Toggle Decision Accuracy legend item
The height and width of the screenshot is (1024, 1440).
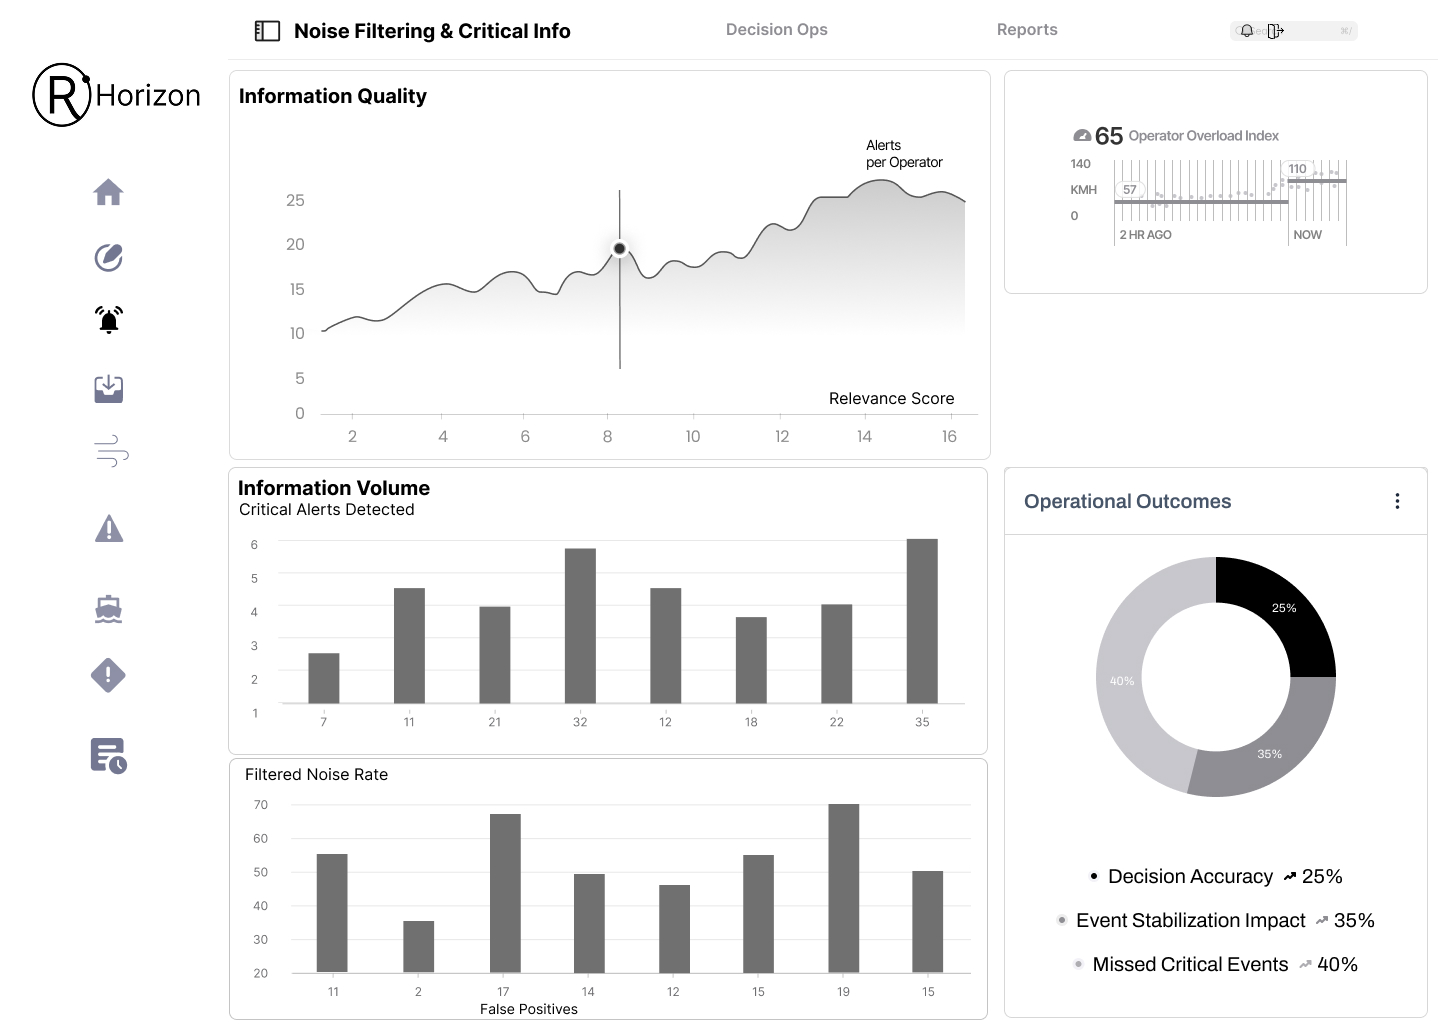tap(1190, 877)
